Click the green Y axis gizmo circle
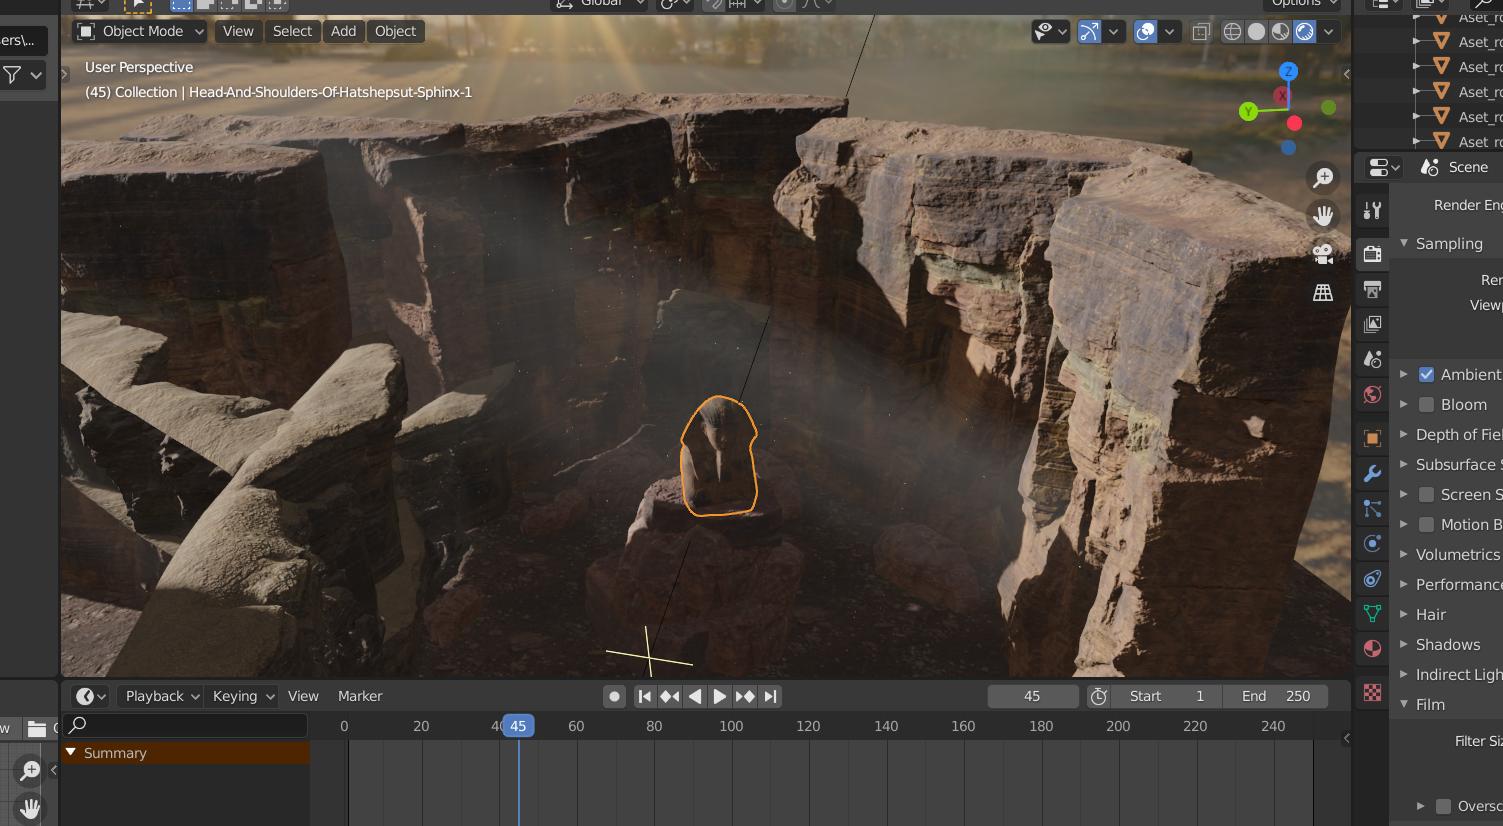This screenshot has width=1503, height=826. click(x=1248, y=112)
